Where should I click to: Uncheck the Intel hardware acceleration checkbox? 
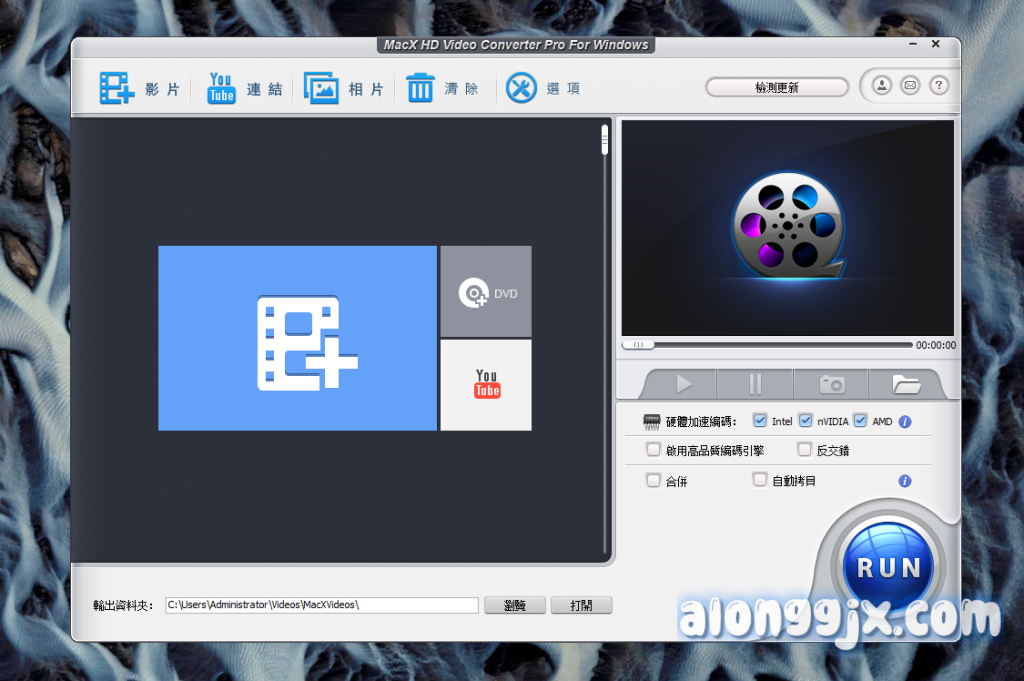760,421
